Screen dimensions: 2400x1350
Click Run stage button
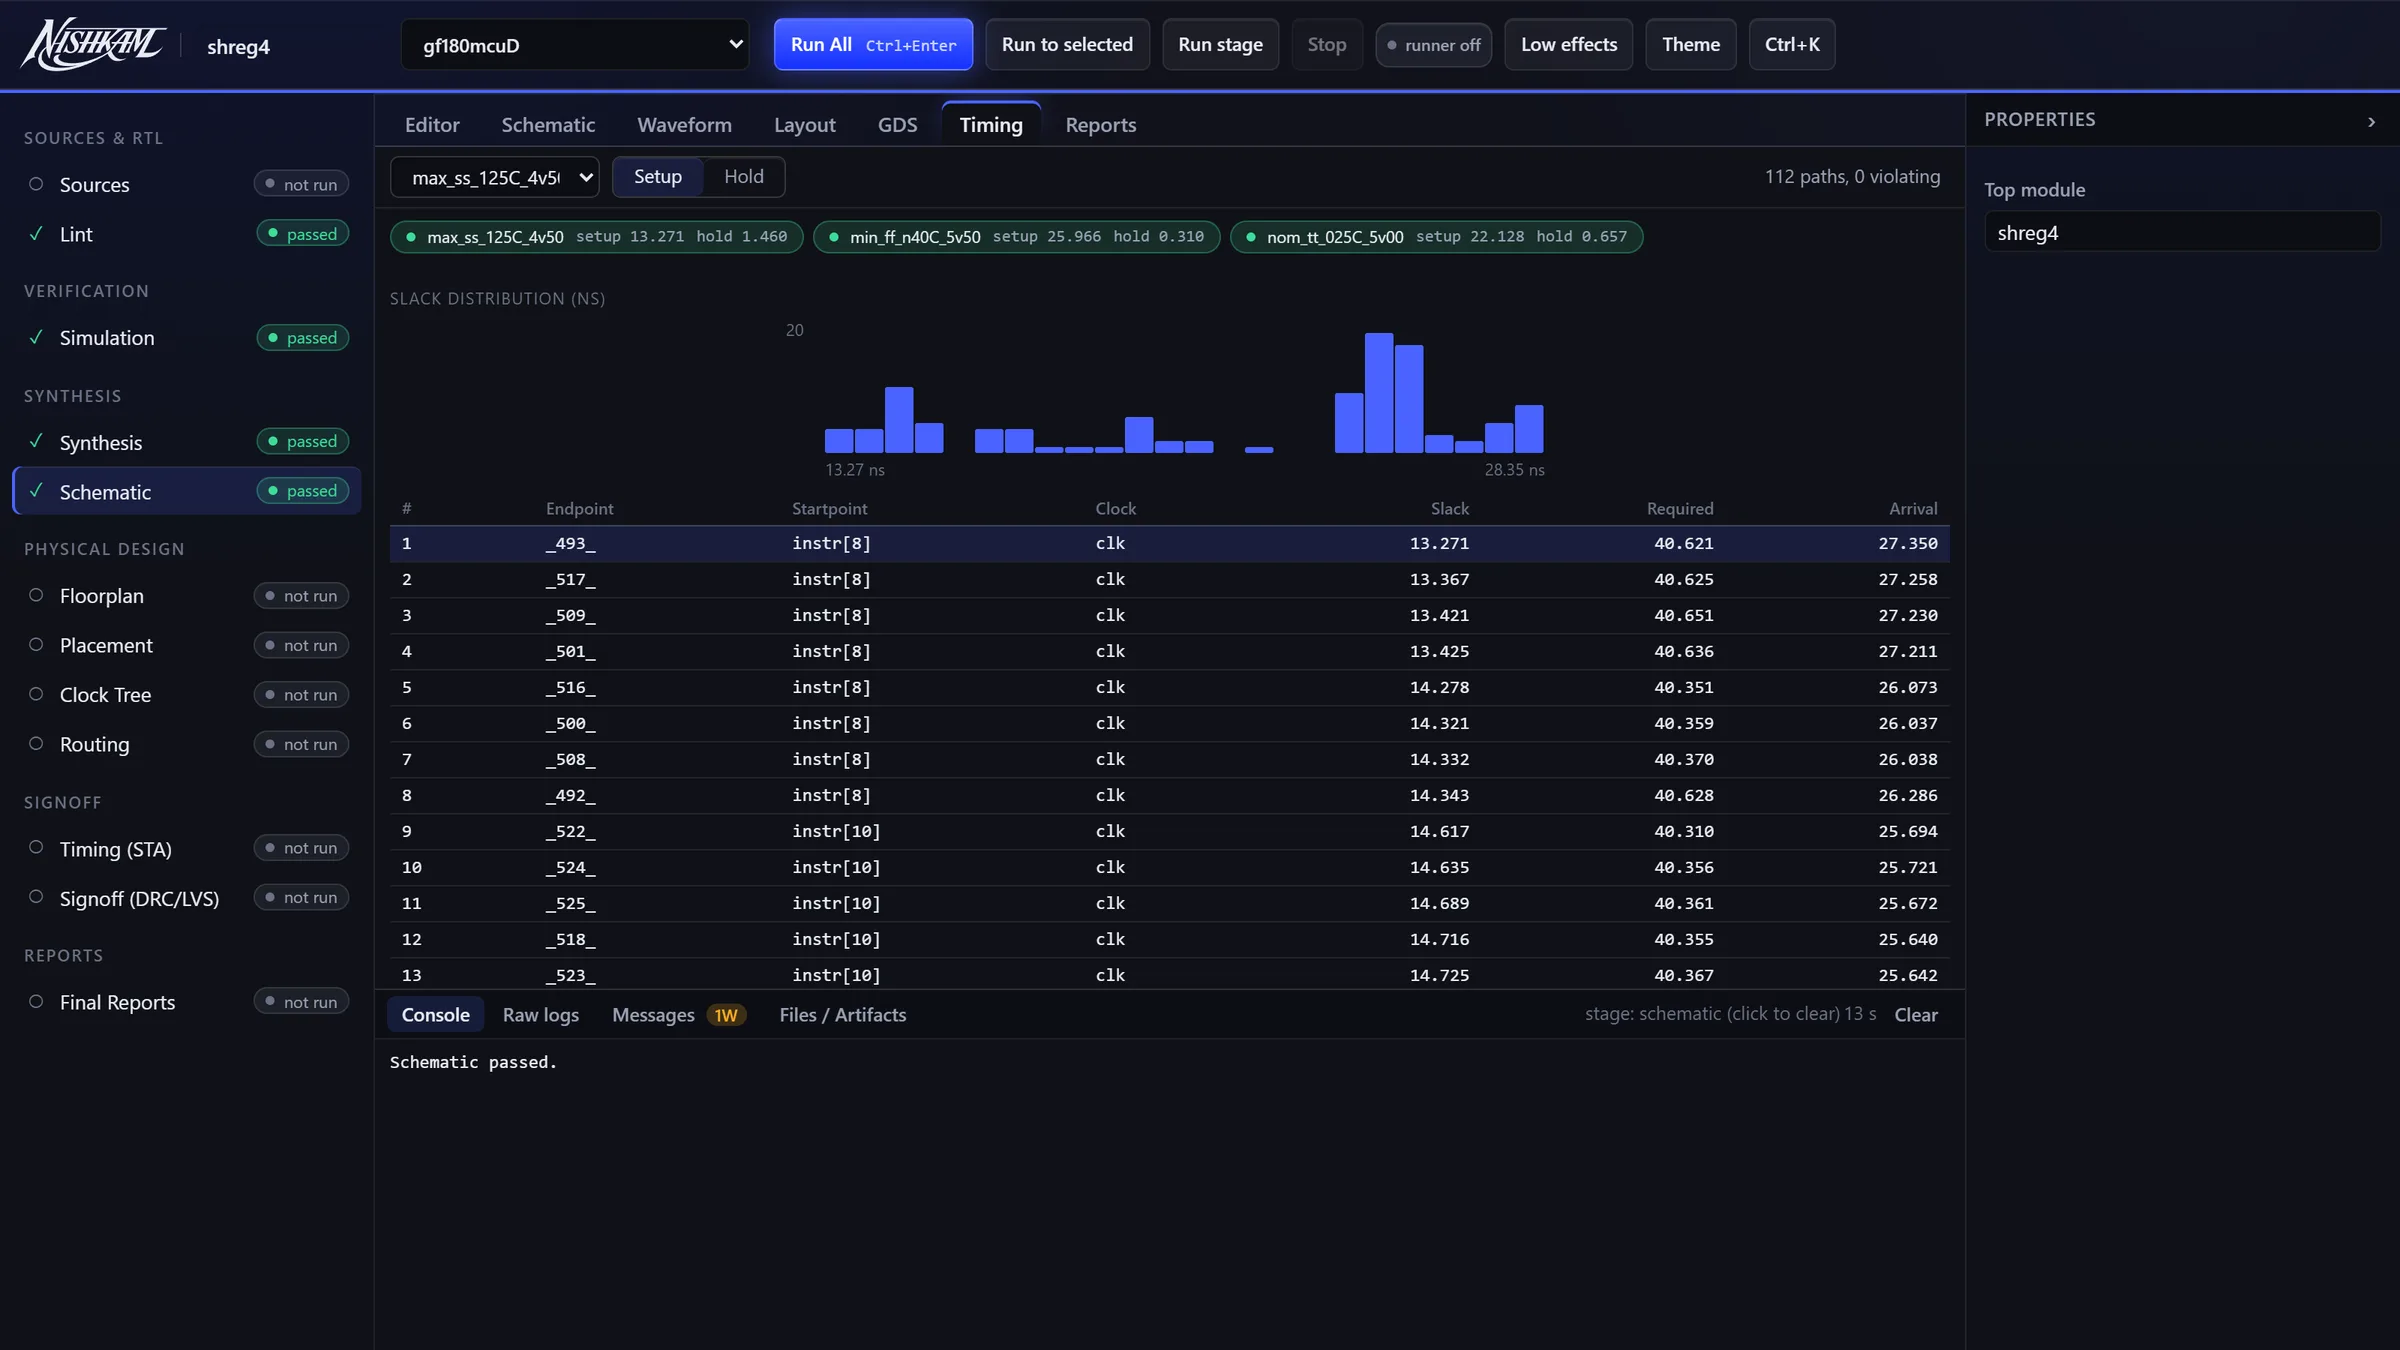[x=1220, y=45]
